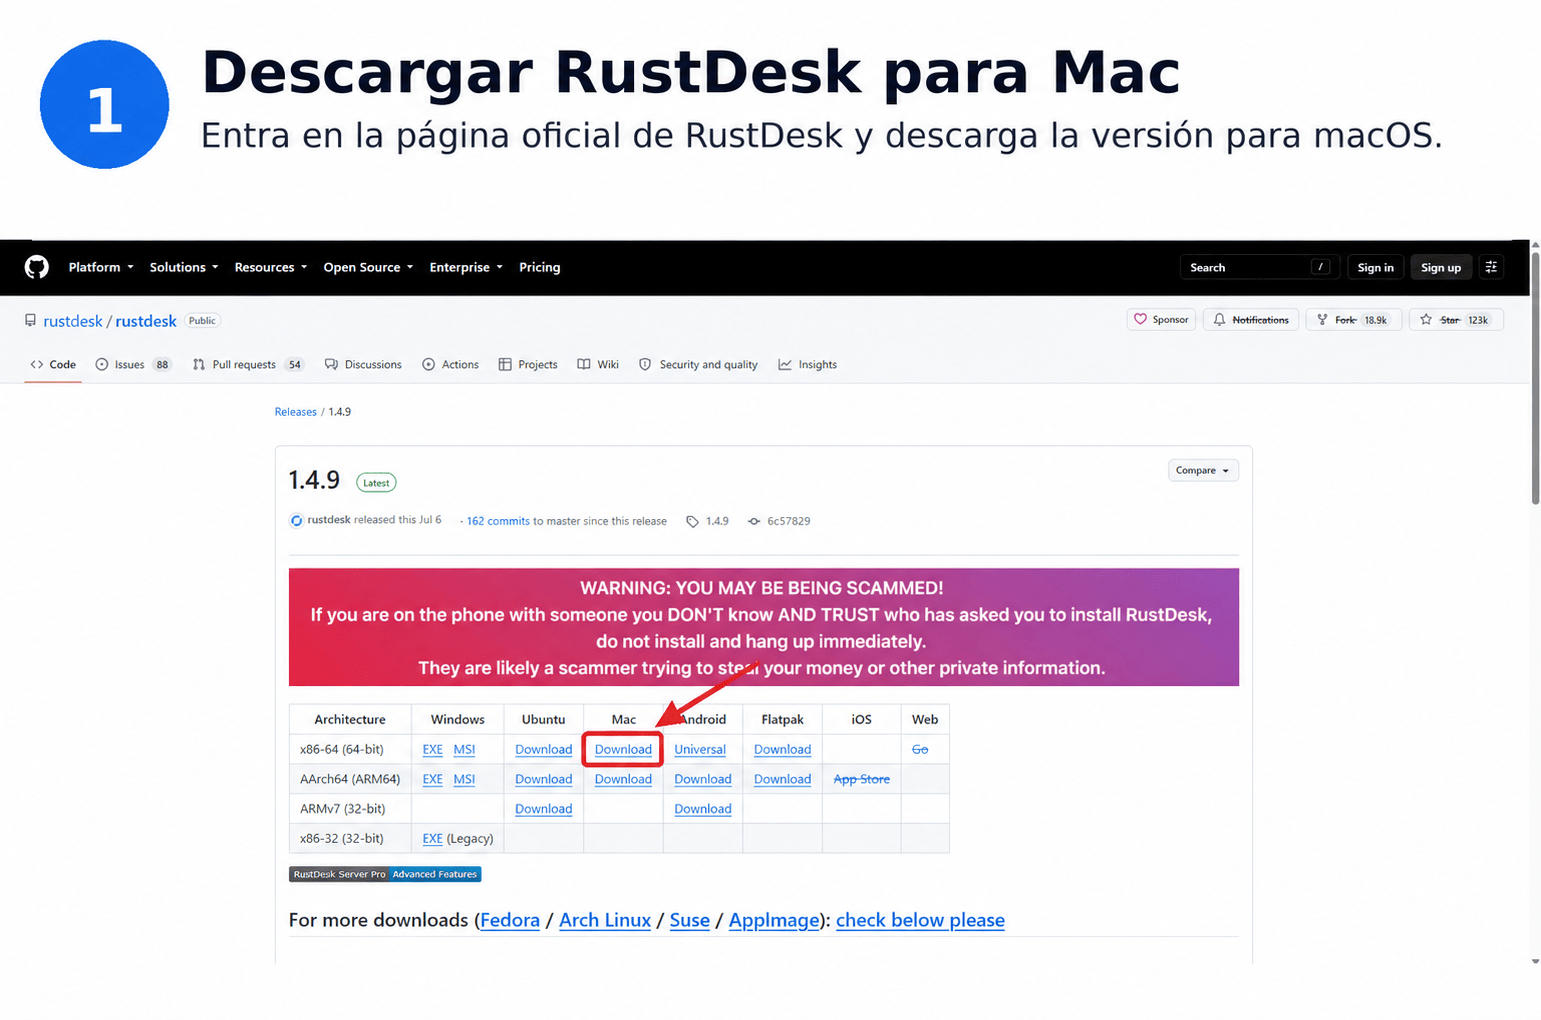Switch to the Projects tab

coord(528,365)
